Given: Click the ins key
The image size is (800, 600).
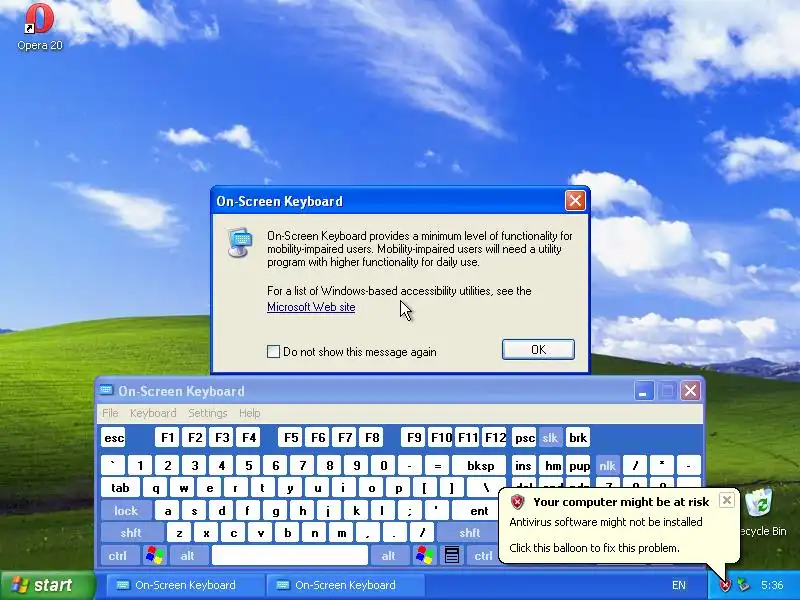Looking at the screenshot, I should coord(523,466).
